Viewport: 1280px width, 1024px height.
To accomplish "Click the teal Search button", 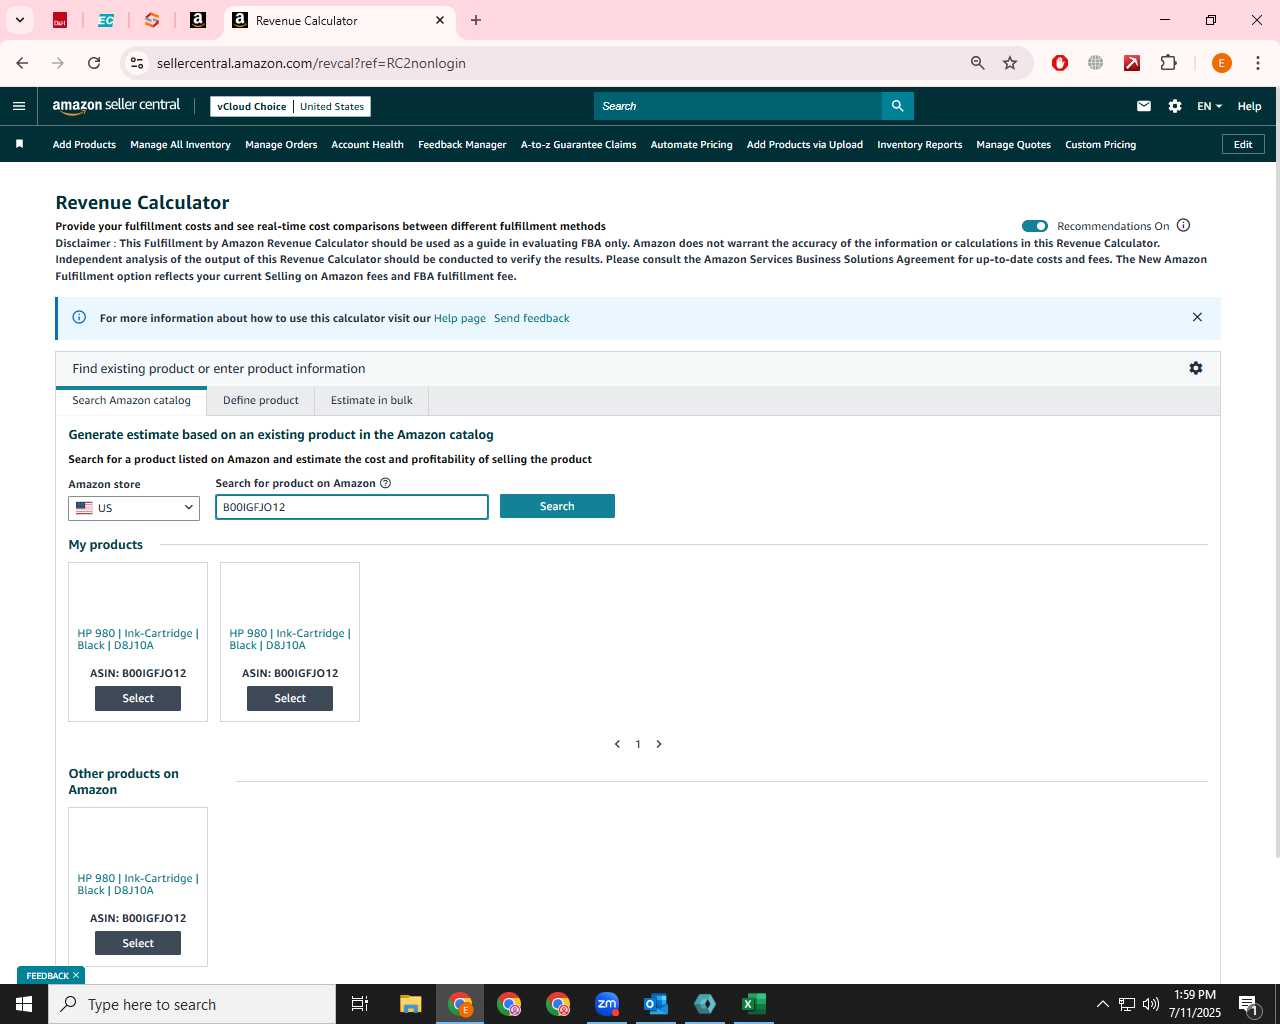I will tap(557, 506).
